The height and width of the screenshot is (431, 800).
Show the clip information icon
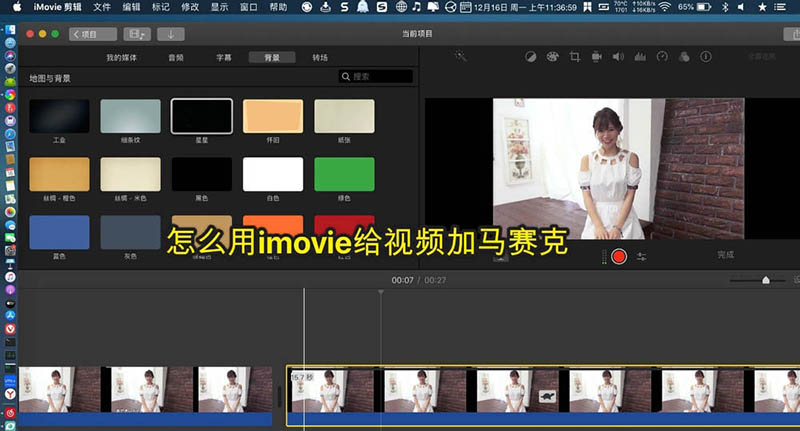(706, 57)
